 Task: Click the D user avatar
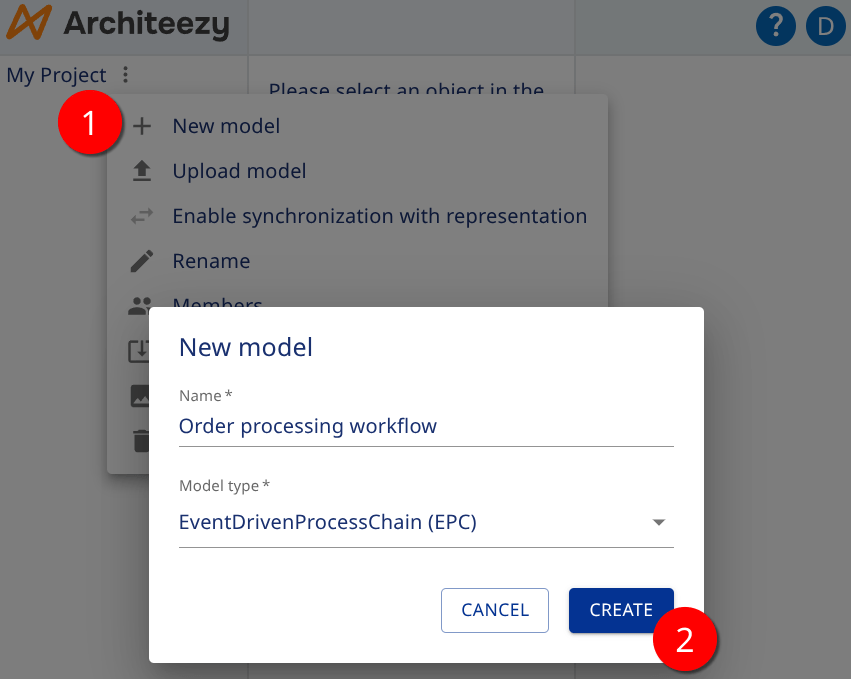(825, 26)
